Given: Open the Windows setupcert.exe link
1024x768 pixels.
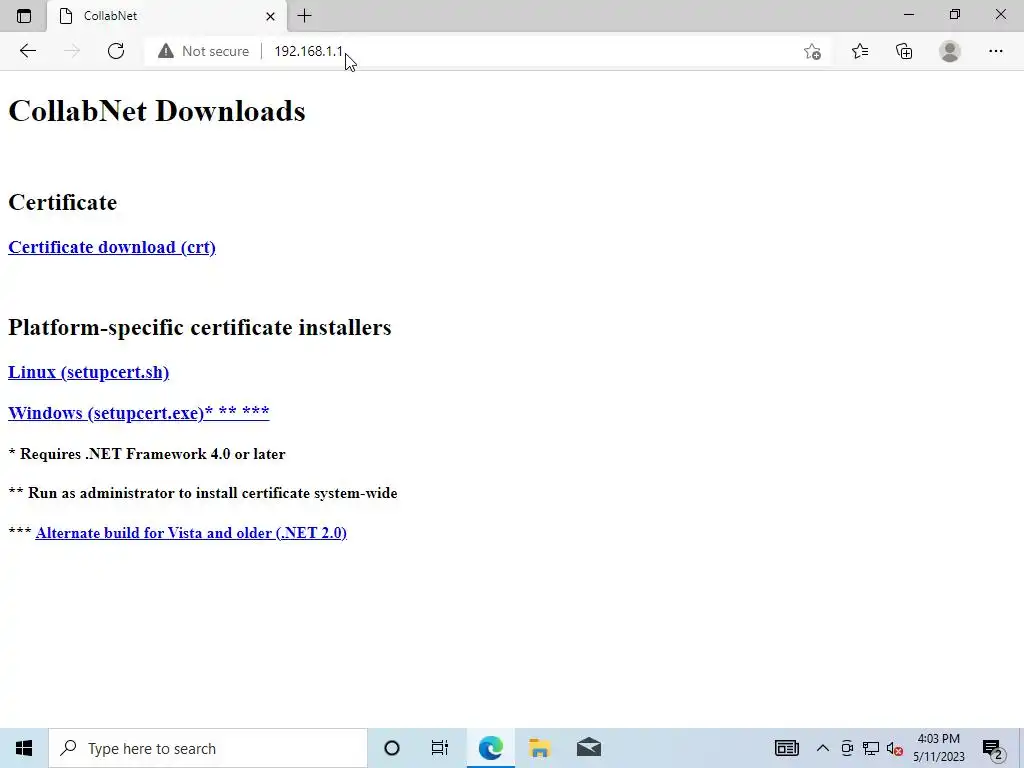Looking at the screenshot, I should coord(138,413).
